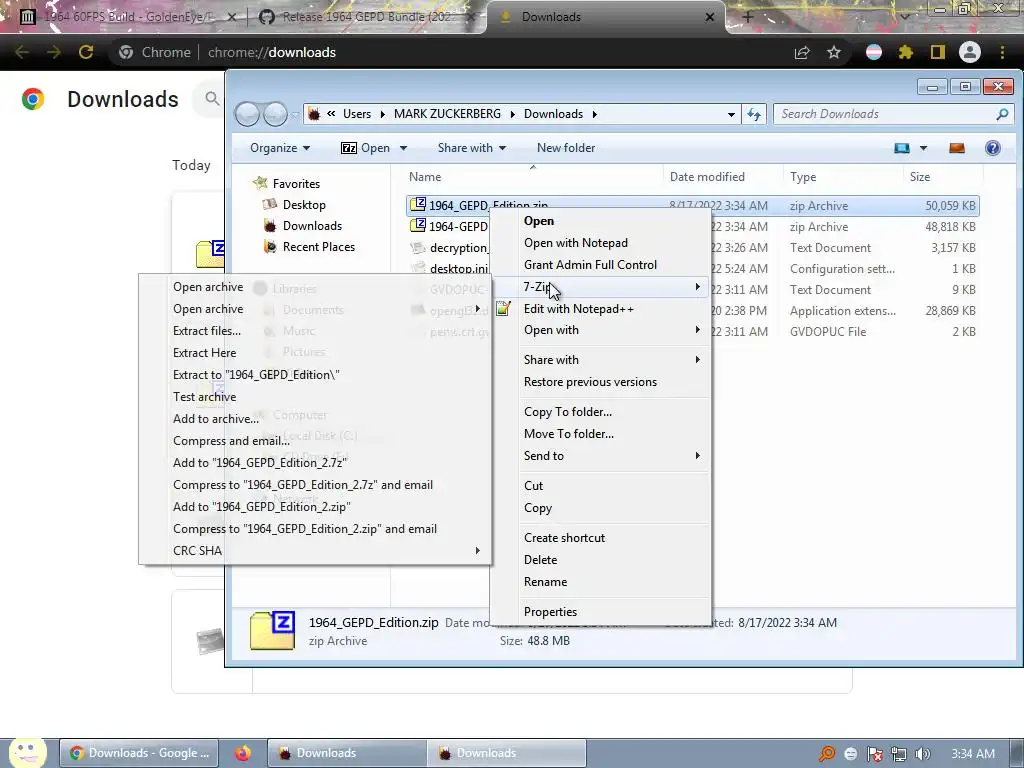The height and width of the screenshot is (768, 1024).
Task: Choose Test archive option
Action: click(204, 396)
